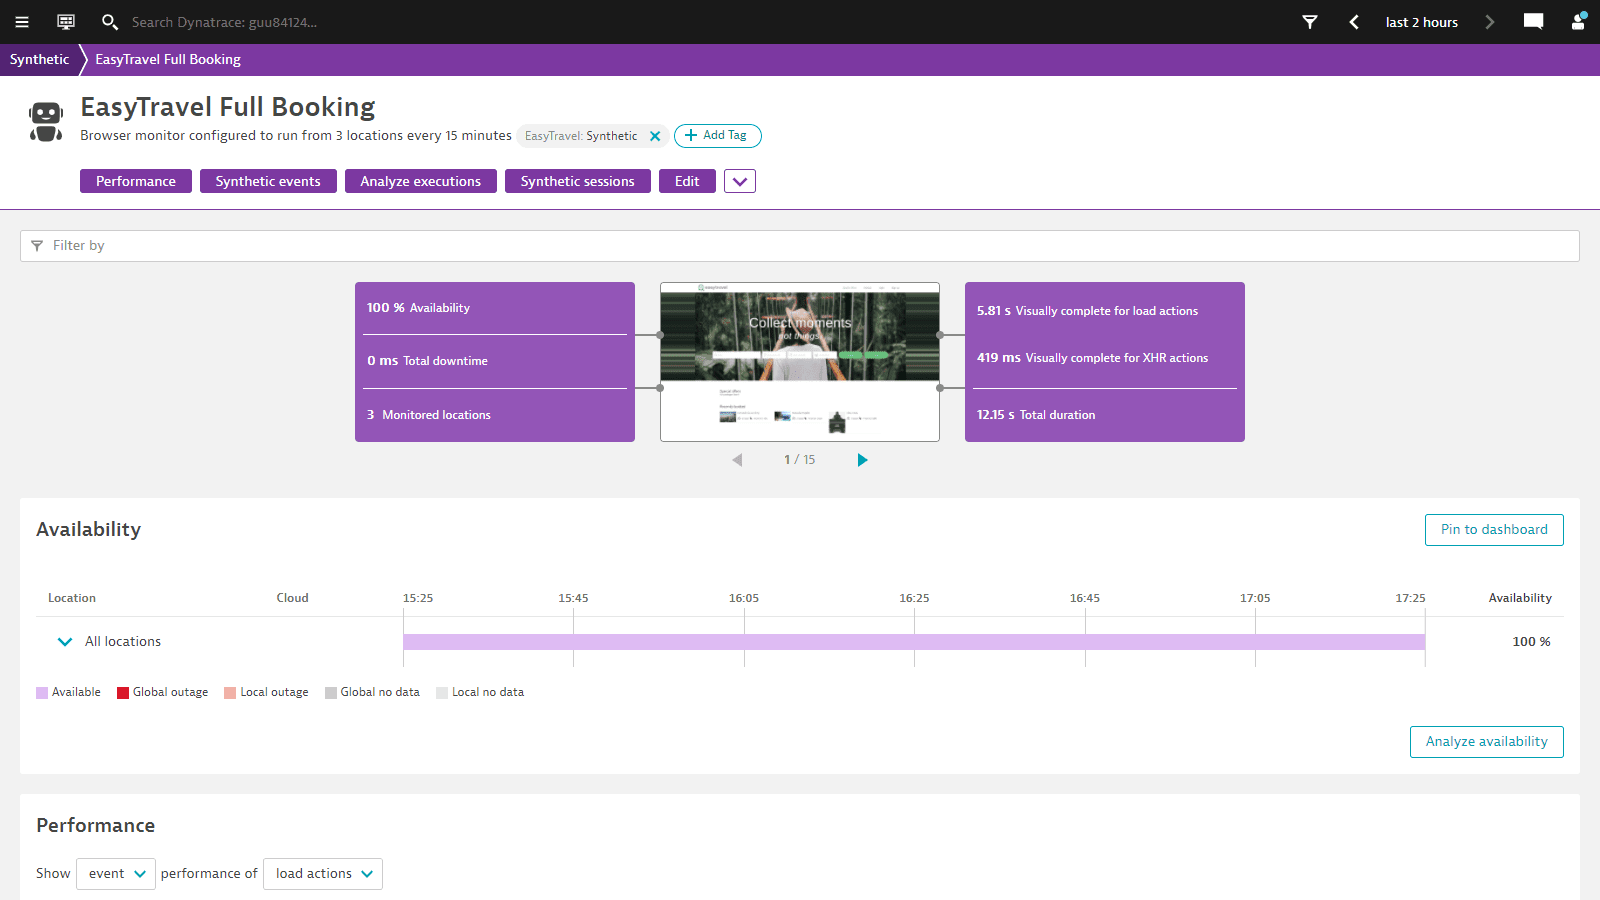Click the 1 / 15 step counter
Image resolution: width=1600 pixels, height=900 pixels.
[799, 460]
